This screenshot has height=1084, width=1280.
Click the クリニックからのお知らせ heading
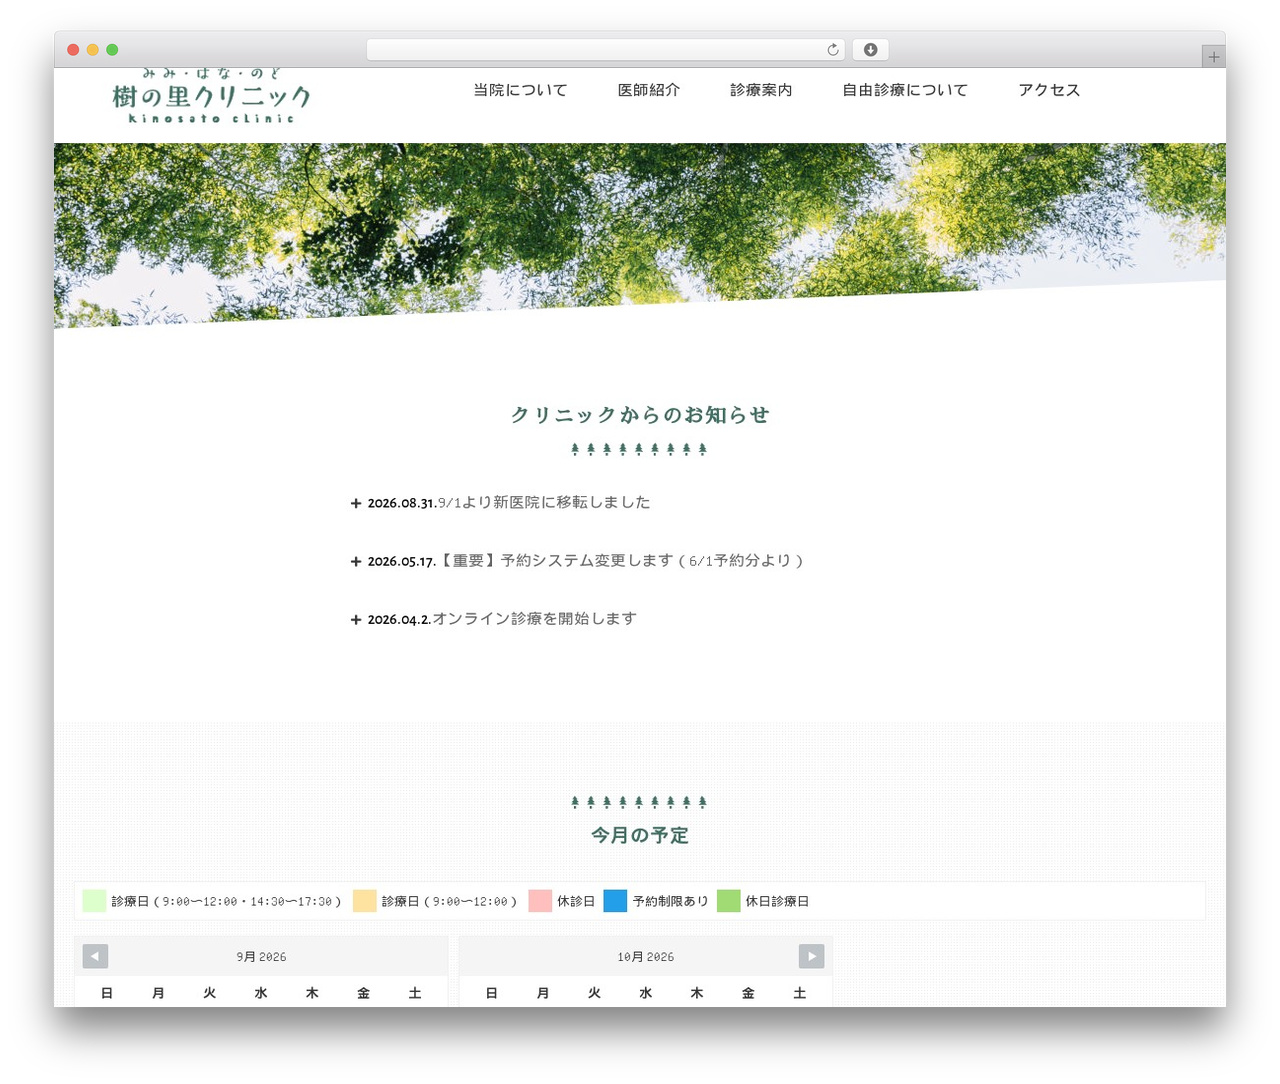pos(640,415)
